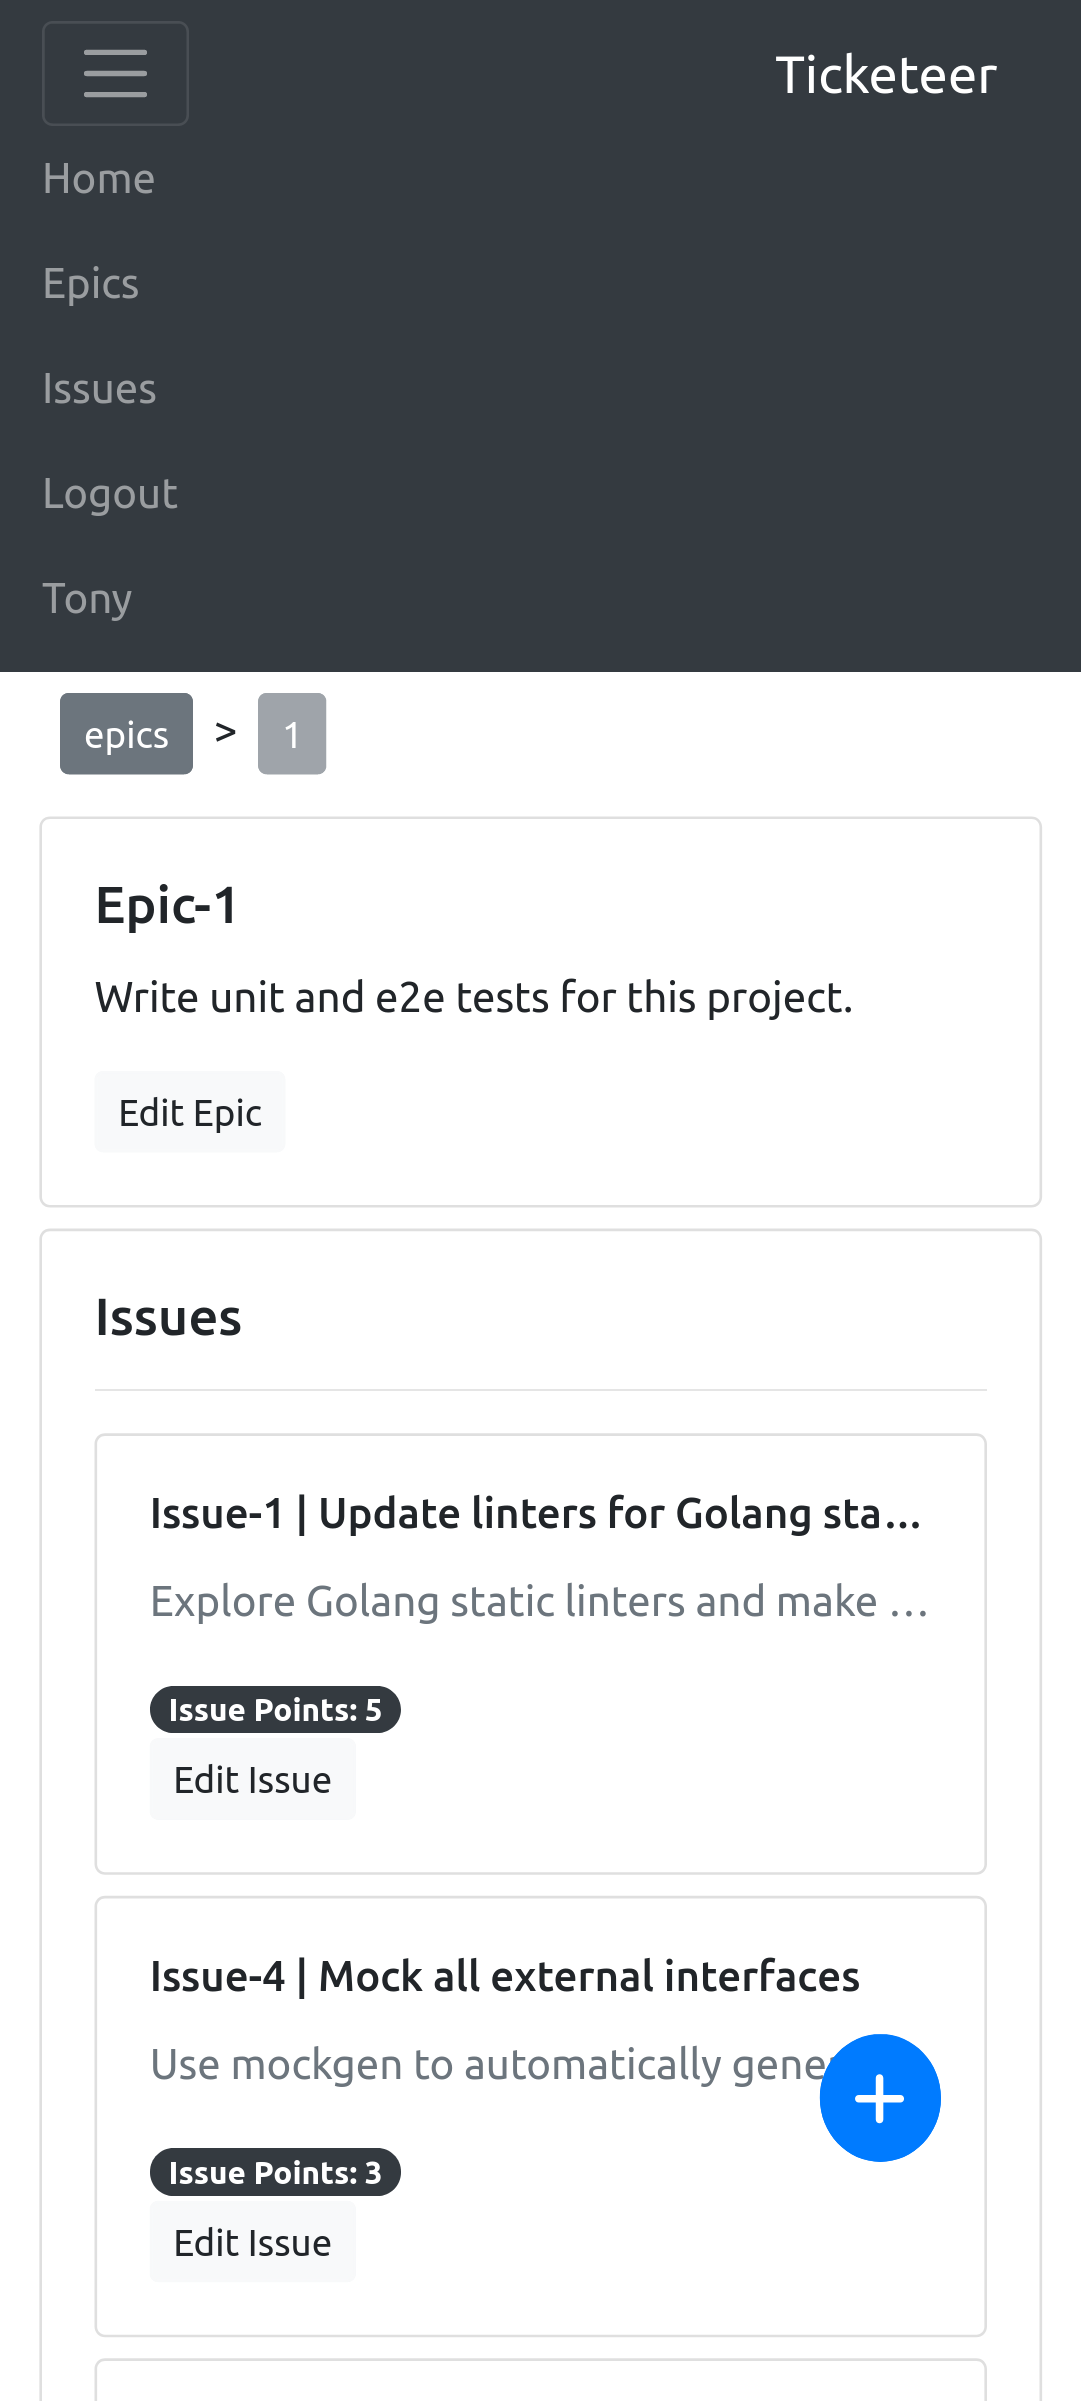
Task: Click the floating blue plus button
Action: pyautogui.click(x=880, y=2096)
